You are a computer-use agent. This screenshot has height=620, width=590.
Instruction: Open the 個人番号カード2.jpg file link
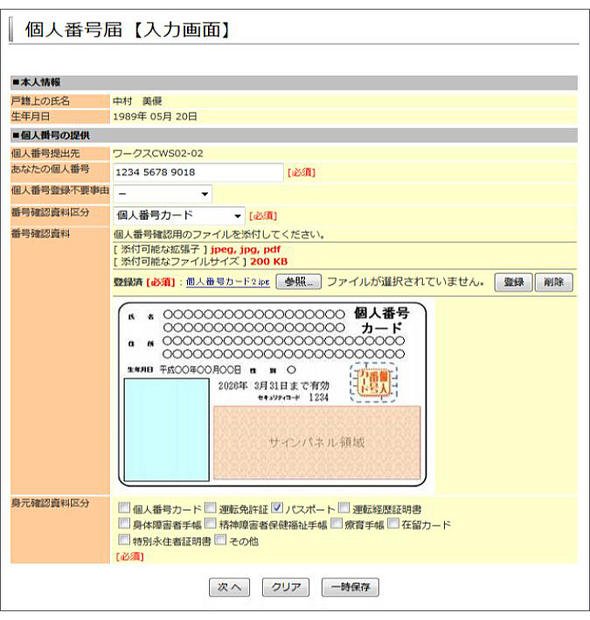click(228, 282)
